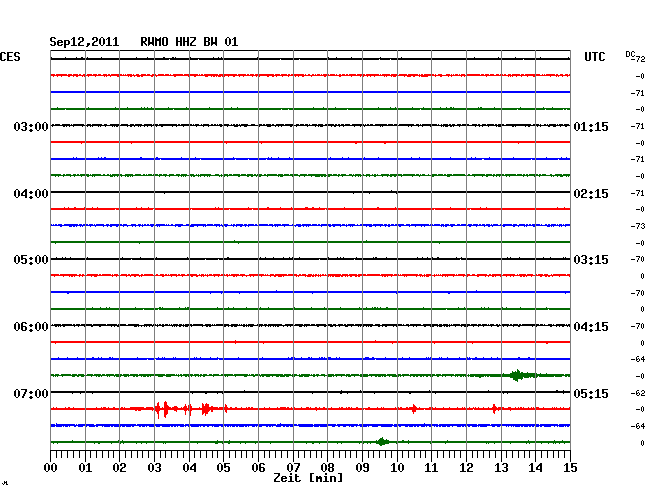Click the 04 minute axis tick label
The image size is (650, 494).
(189, 467)
